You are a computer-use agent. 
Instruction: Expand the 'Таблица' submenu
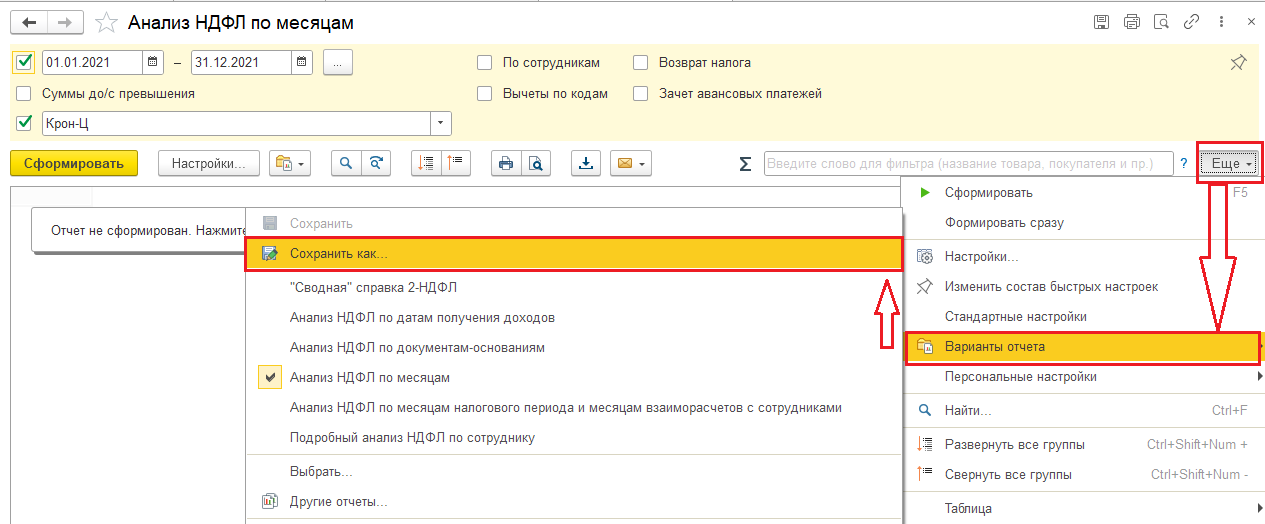pyautogui.click(x=1084, y=508)
